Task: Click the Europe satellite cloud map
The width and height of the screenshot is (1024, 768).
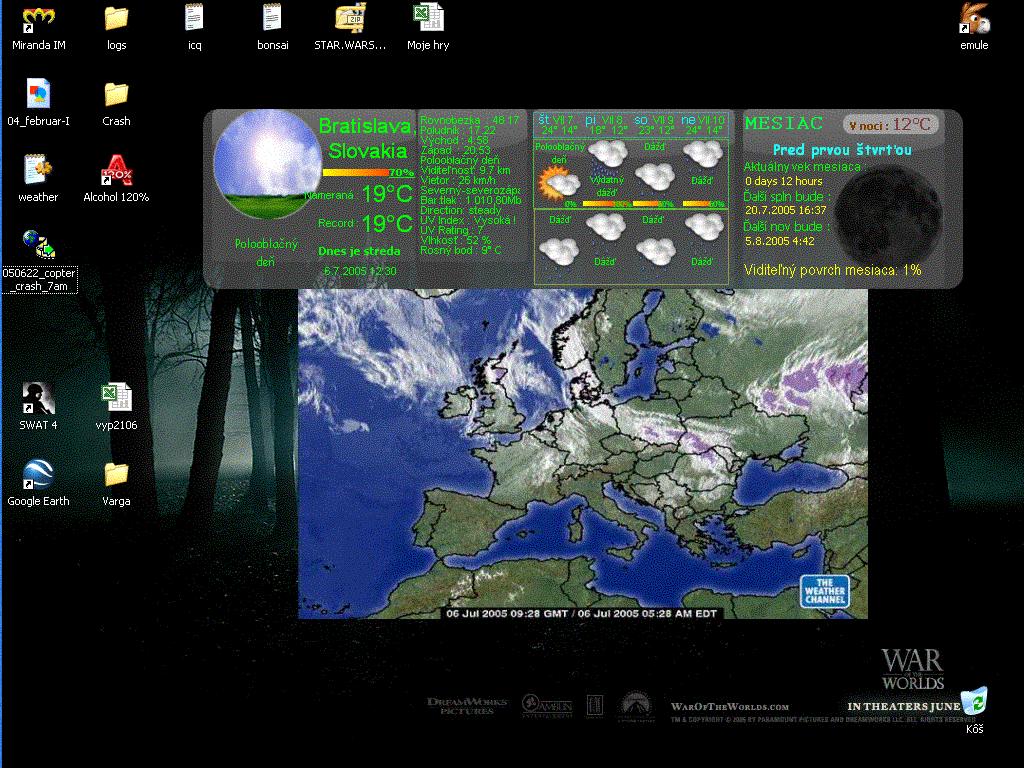Action: pos(583,454)
